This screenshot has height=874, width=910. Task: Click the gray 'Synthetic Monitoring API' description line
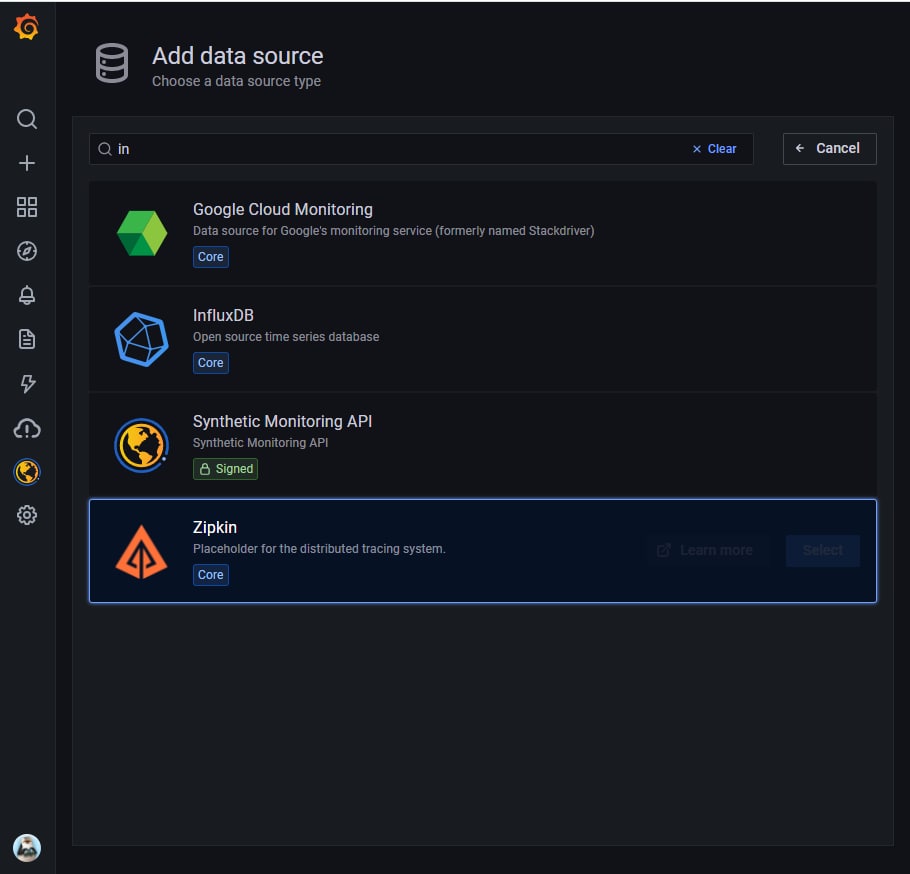261,443
